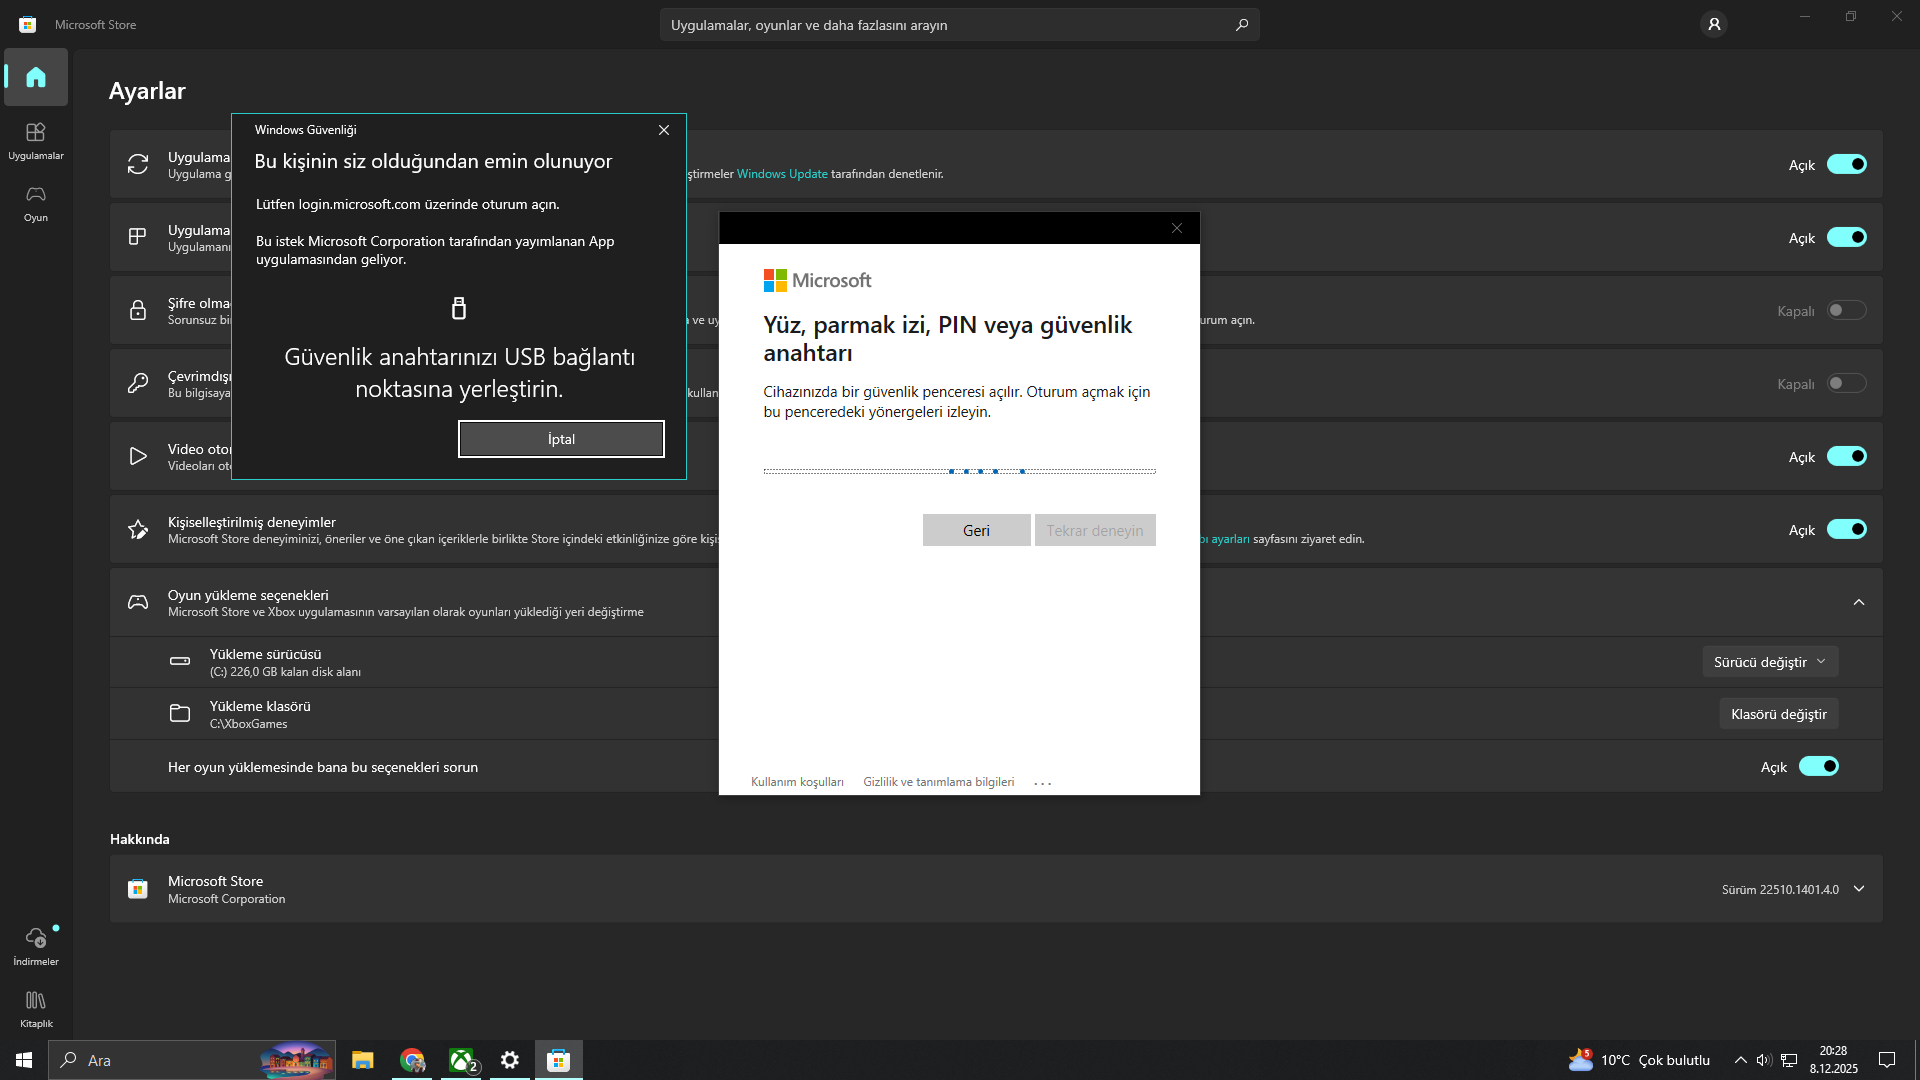Screen dimensions: 1920x1080
Task: Open Windows Start menu
Action: (x=24, y=1060)
